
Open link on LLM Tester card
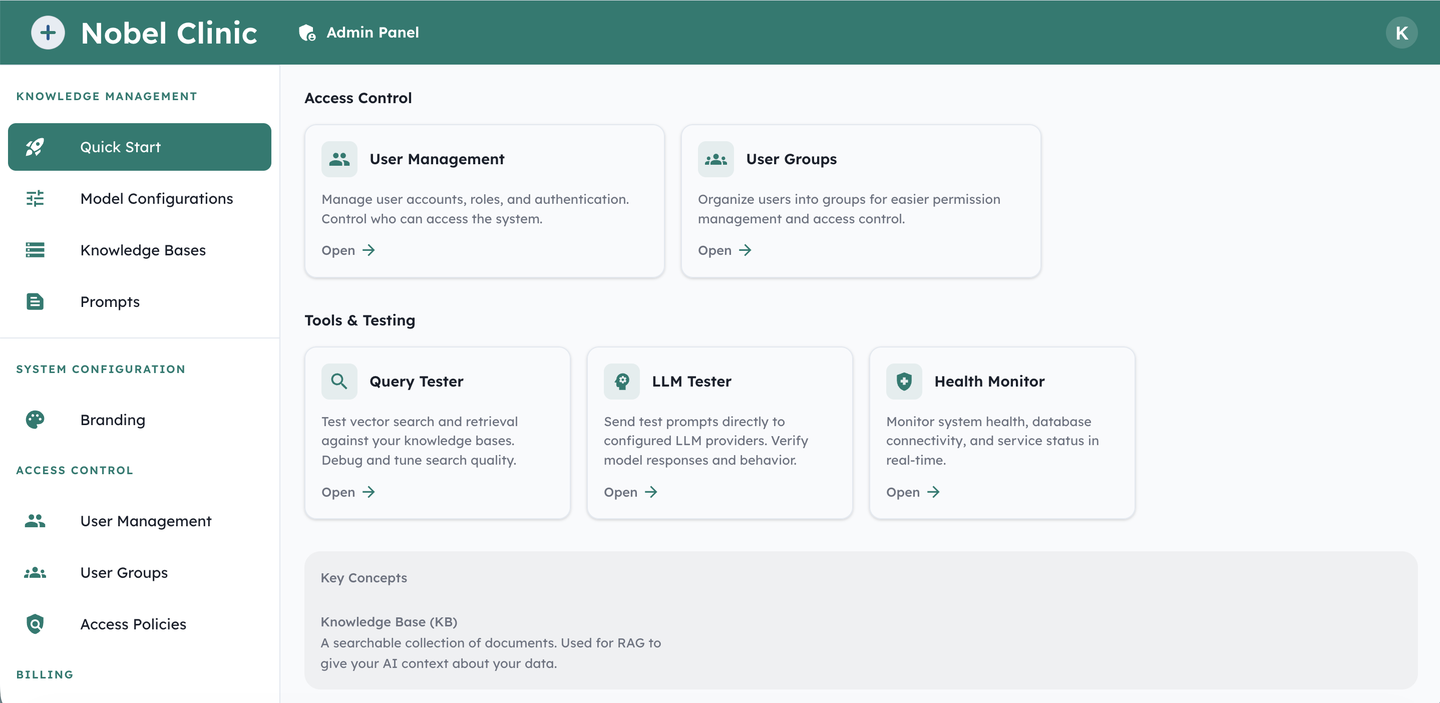(630, 492)
